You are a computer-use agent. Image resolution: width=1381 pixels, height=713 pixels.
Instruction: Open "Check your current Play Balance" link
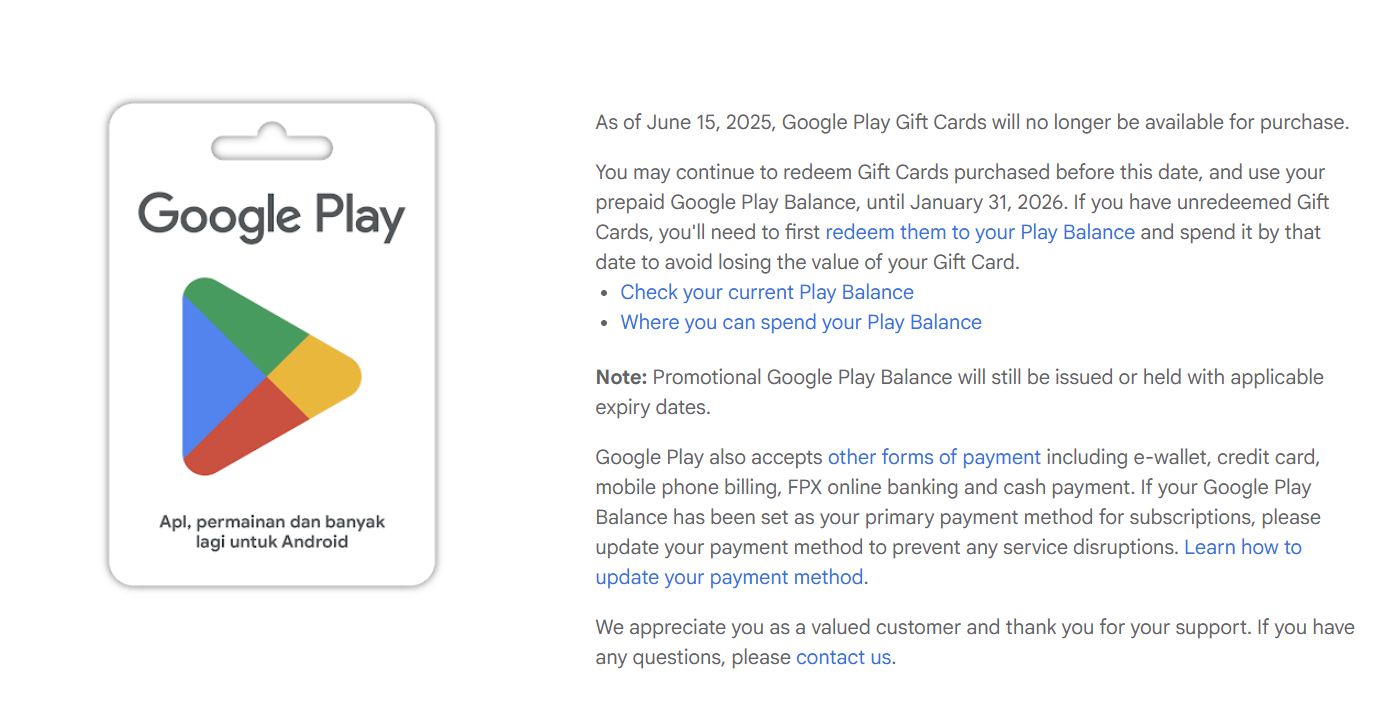pos(766,292)
